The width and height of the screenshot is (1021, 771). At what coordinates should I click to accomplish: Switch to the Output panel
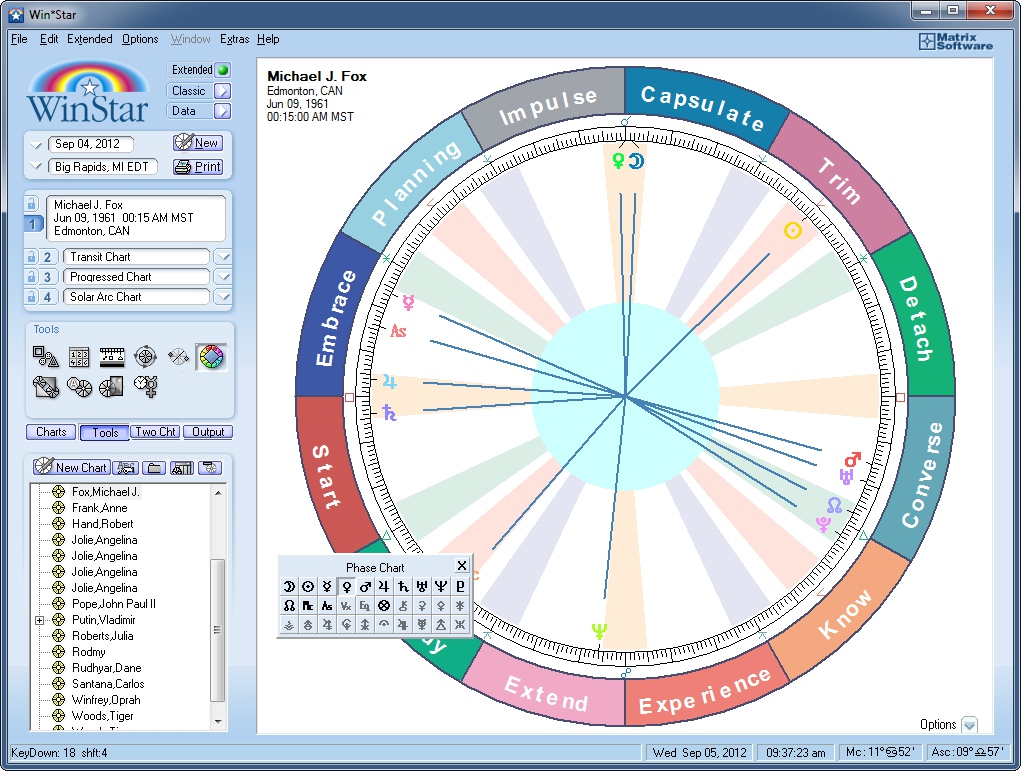[x=208, y=432]
